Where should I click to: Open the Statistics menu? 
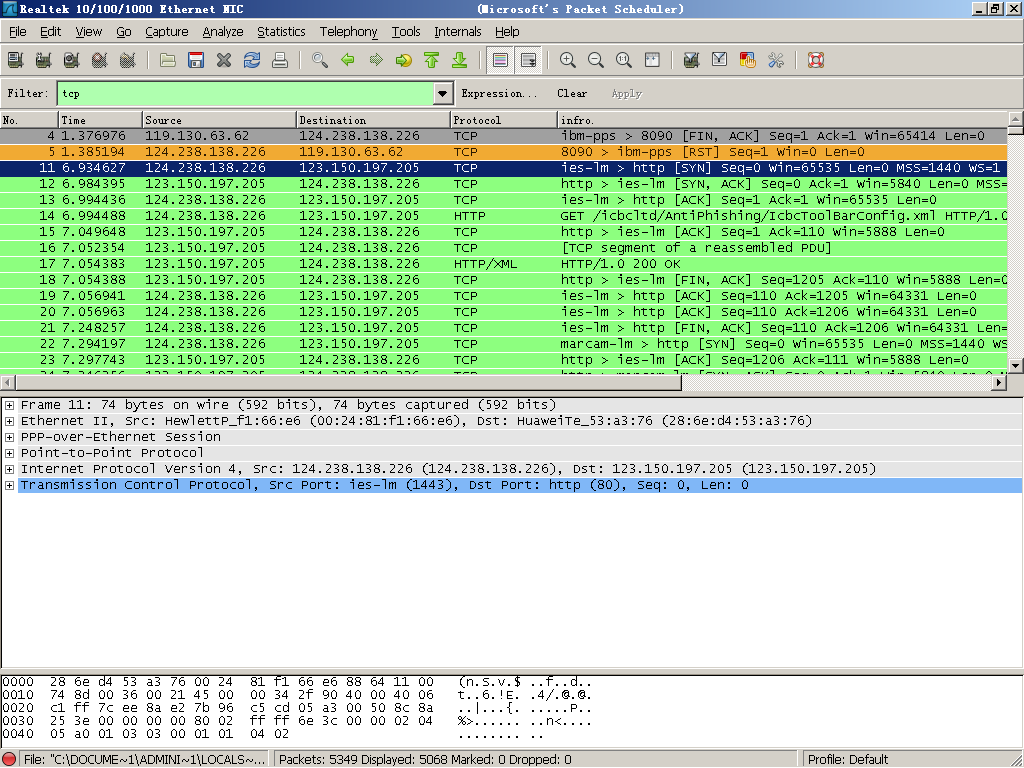pyautogui.click(x=281, y=31)
